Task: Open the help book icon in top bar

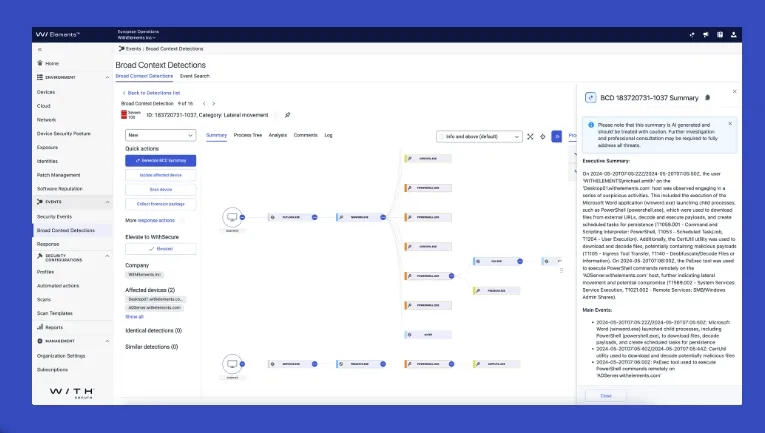Action: [720, 35]
